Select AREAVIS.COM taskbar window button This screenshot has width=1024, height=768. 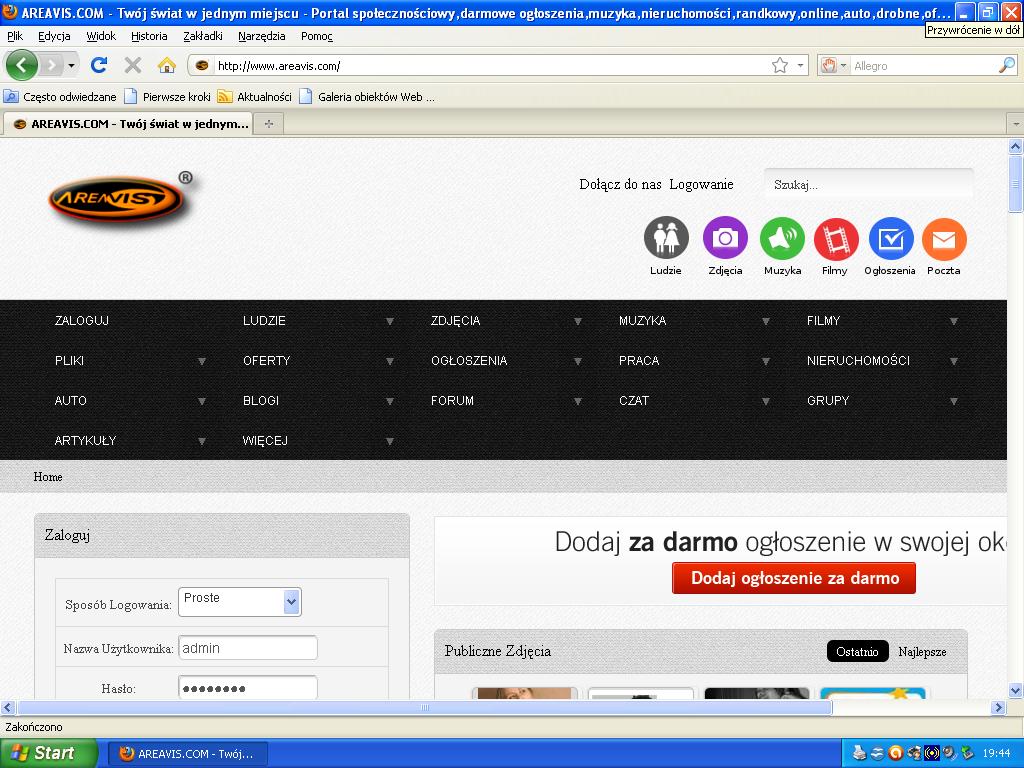click(x=188, y=754)
